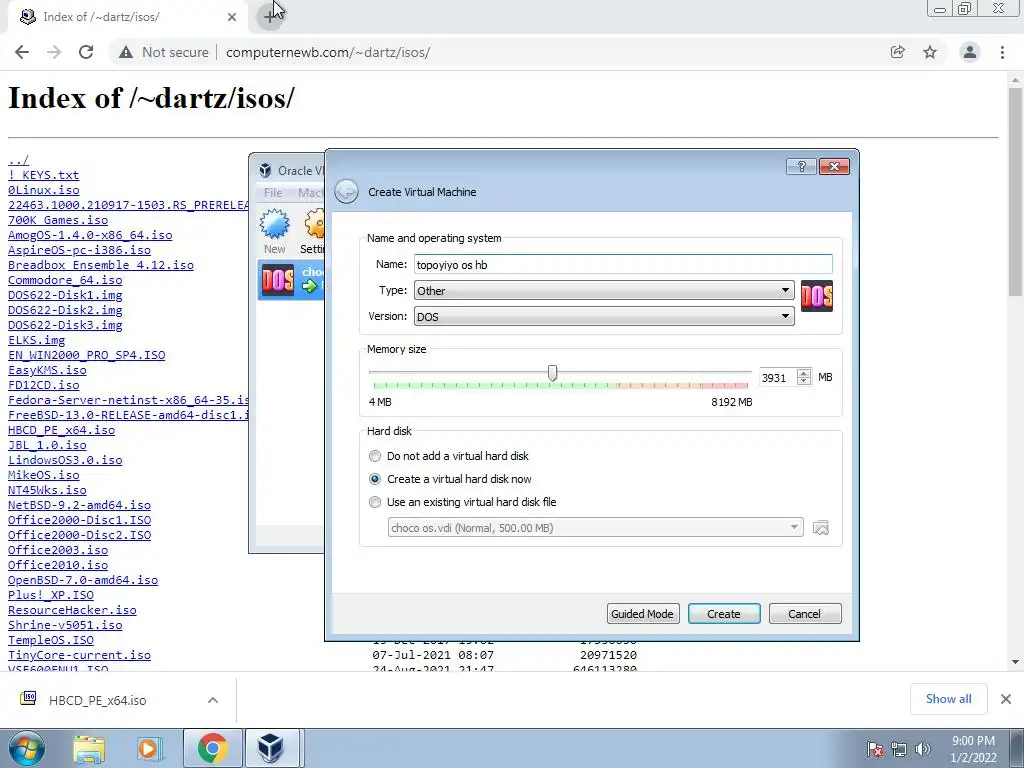Select Create a virtual hard disk now
The image size is (1024, 768).
pos(450,479)
